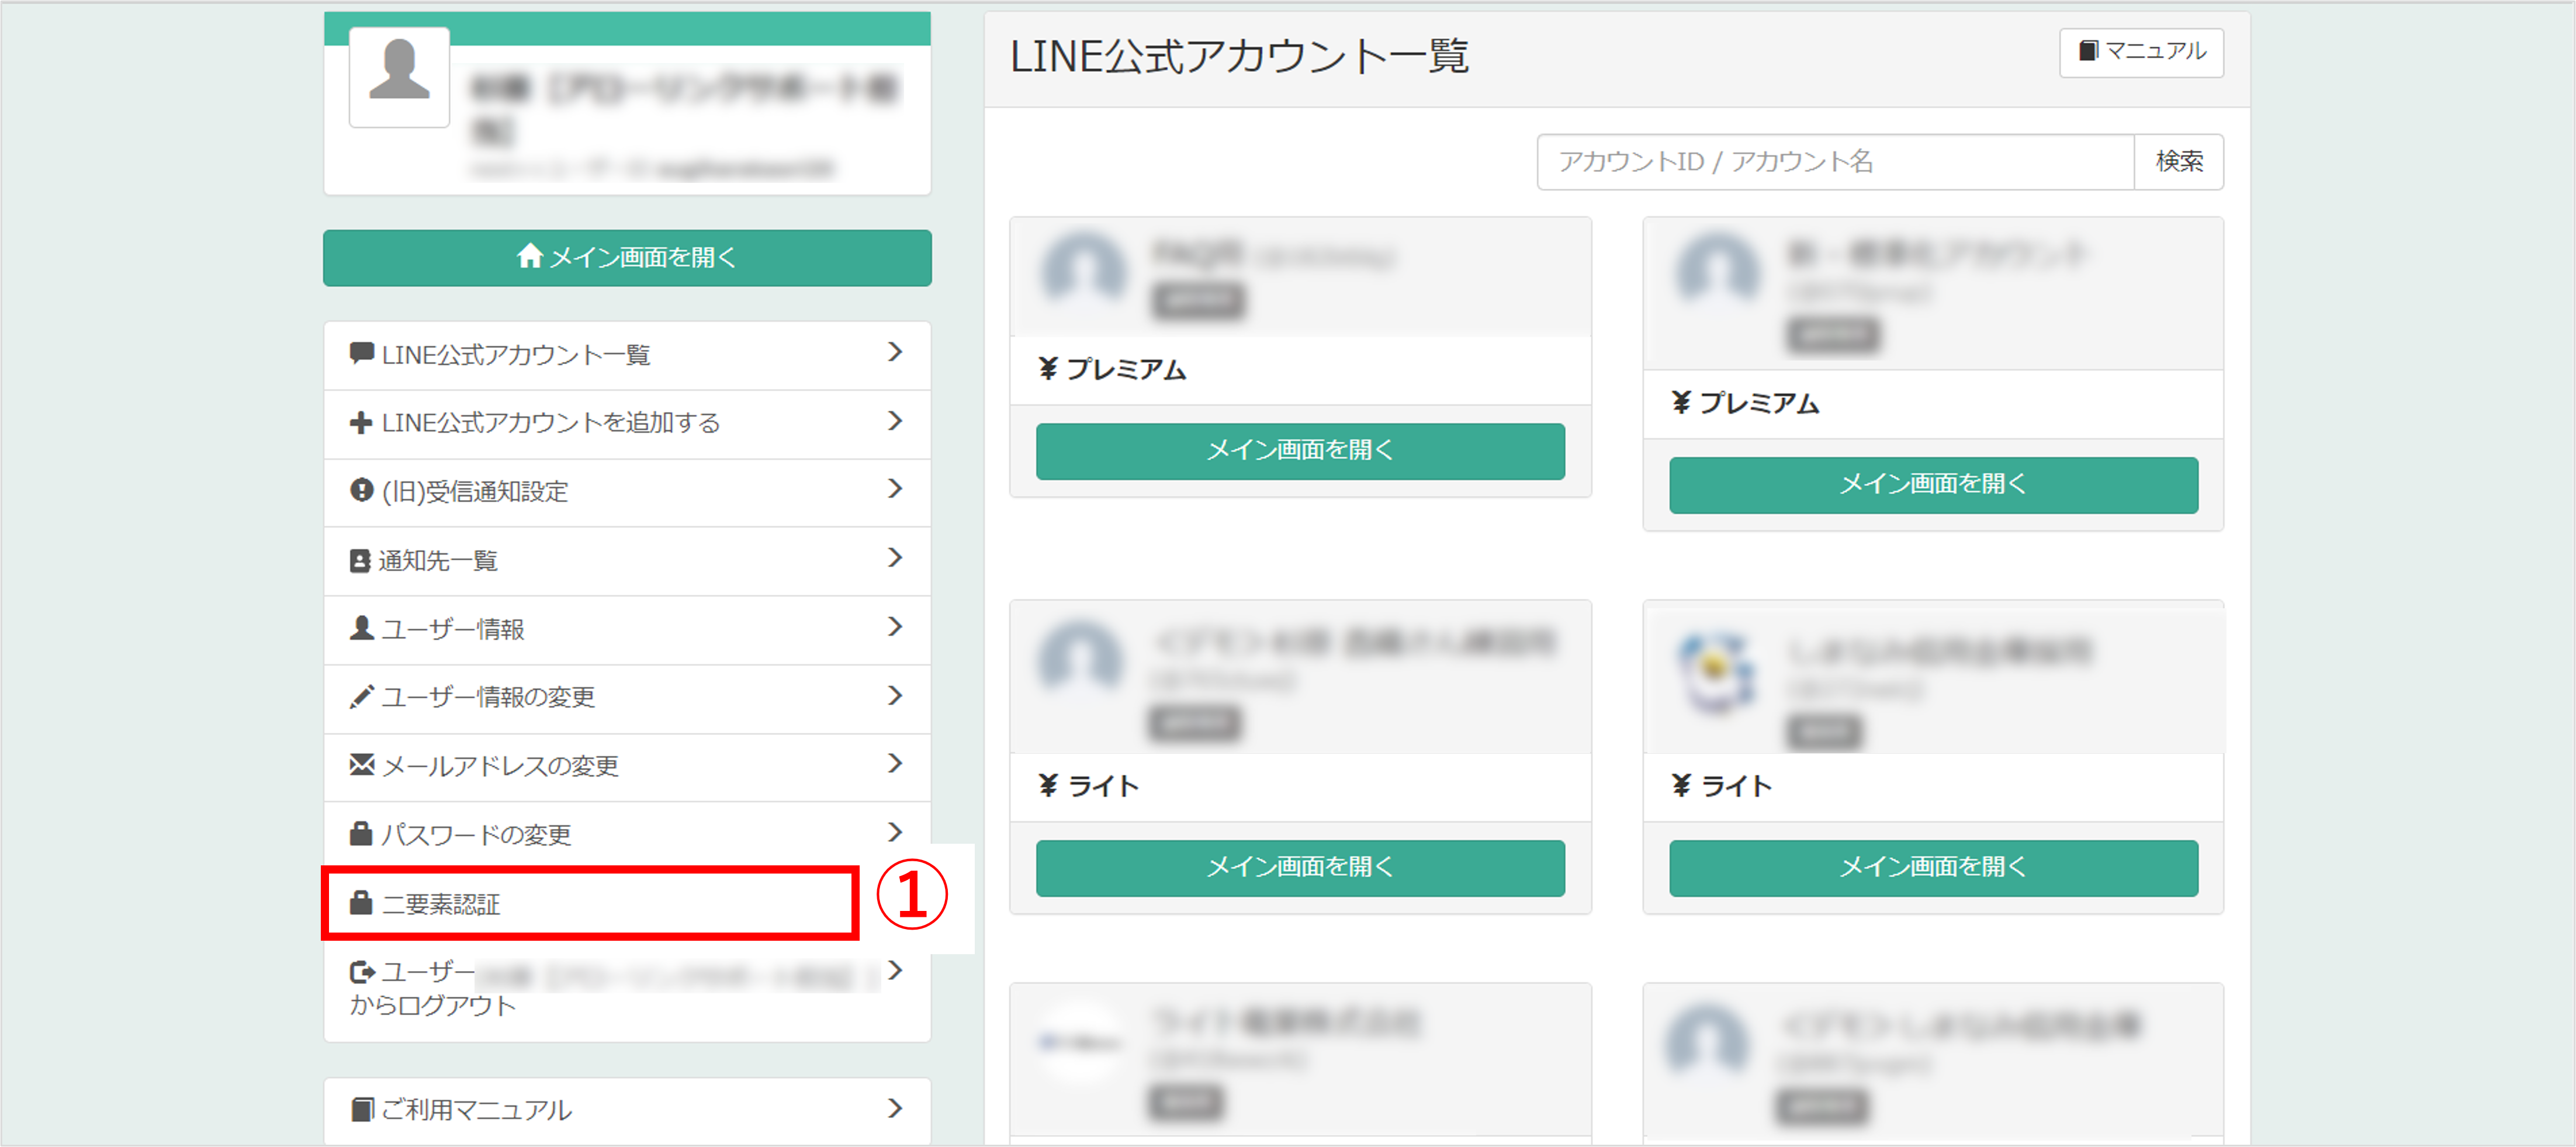Open main screen for first プレミアム account
This screenshot has width=2576, height=1147.
(x=1300, y=451)
